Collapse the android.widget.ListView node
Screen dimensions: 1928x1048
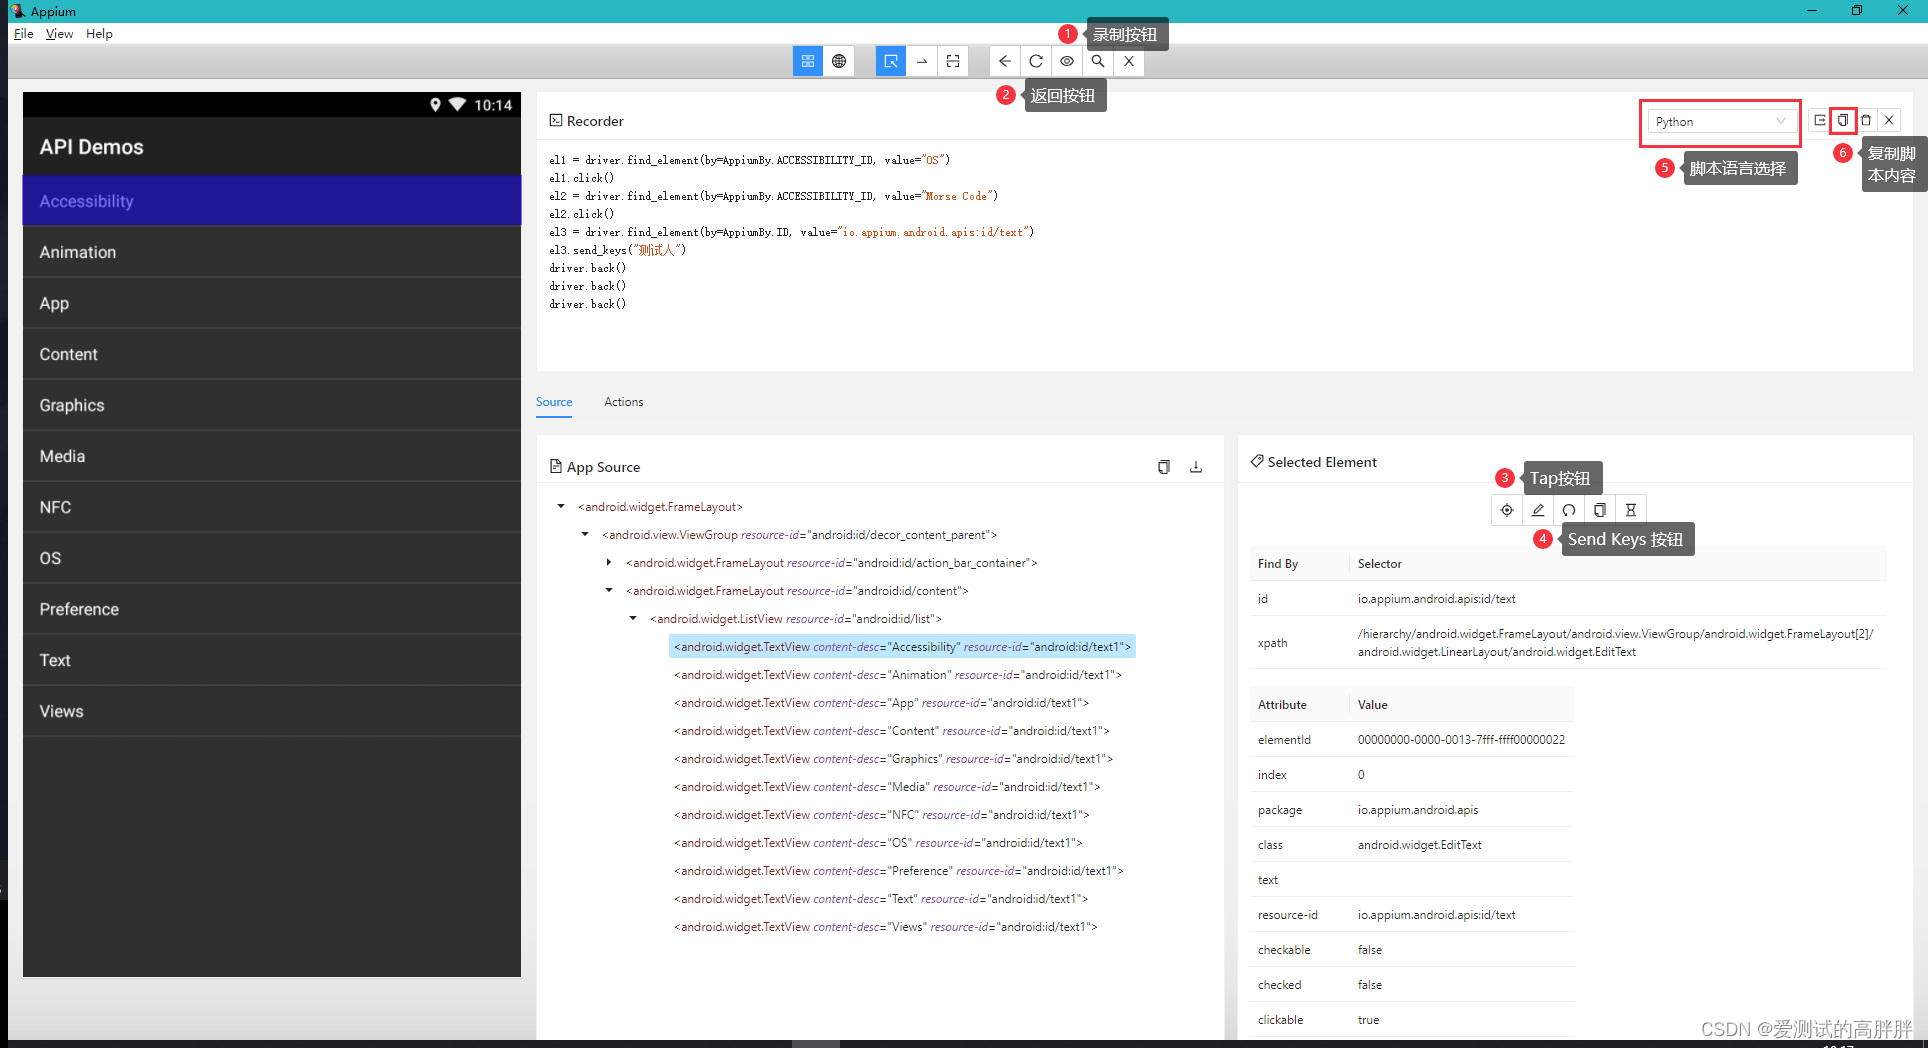633,619
